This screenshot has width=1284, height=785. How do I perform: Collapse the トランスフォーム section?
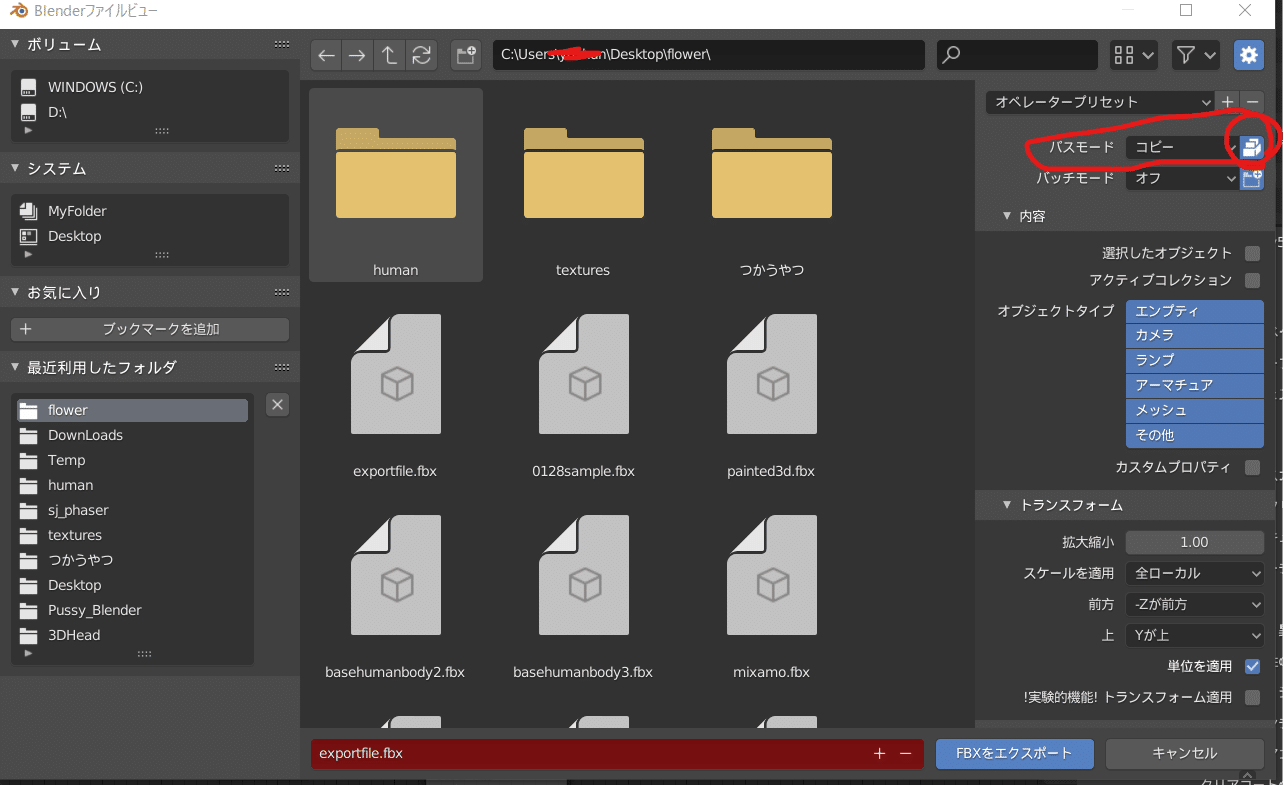pos(1007,505)
